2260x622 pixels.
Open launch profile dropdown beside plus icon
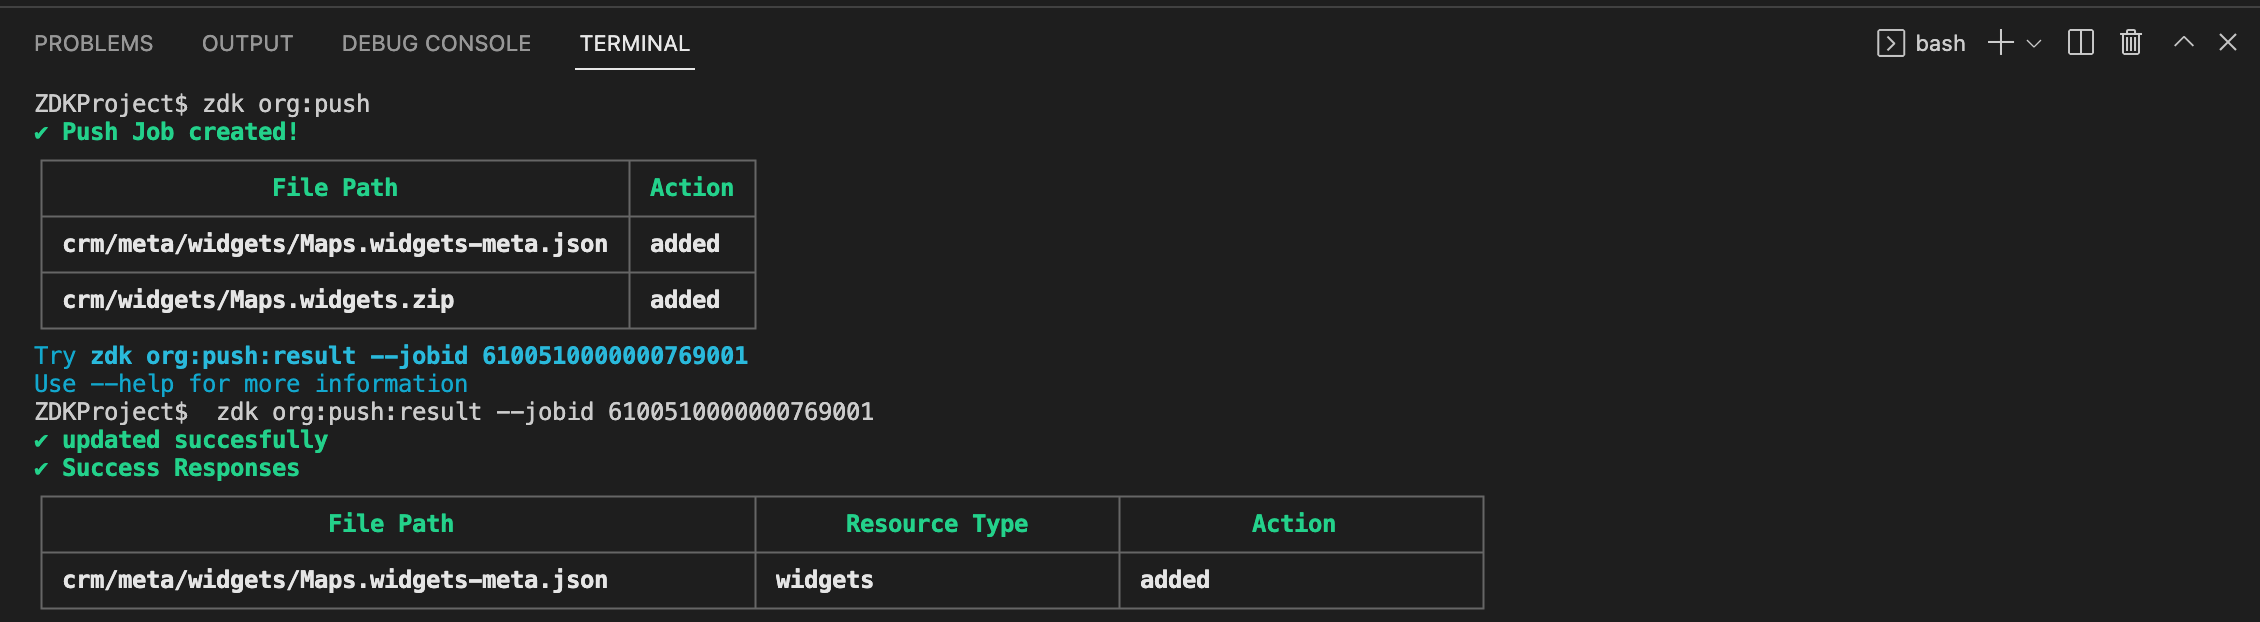2034,43
